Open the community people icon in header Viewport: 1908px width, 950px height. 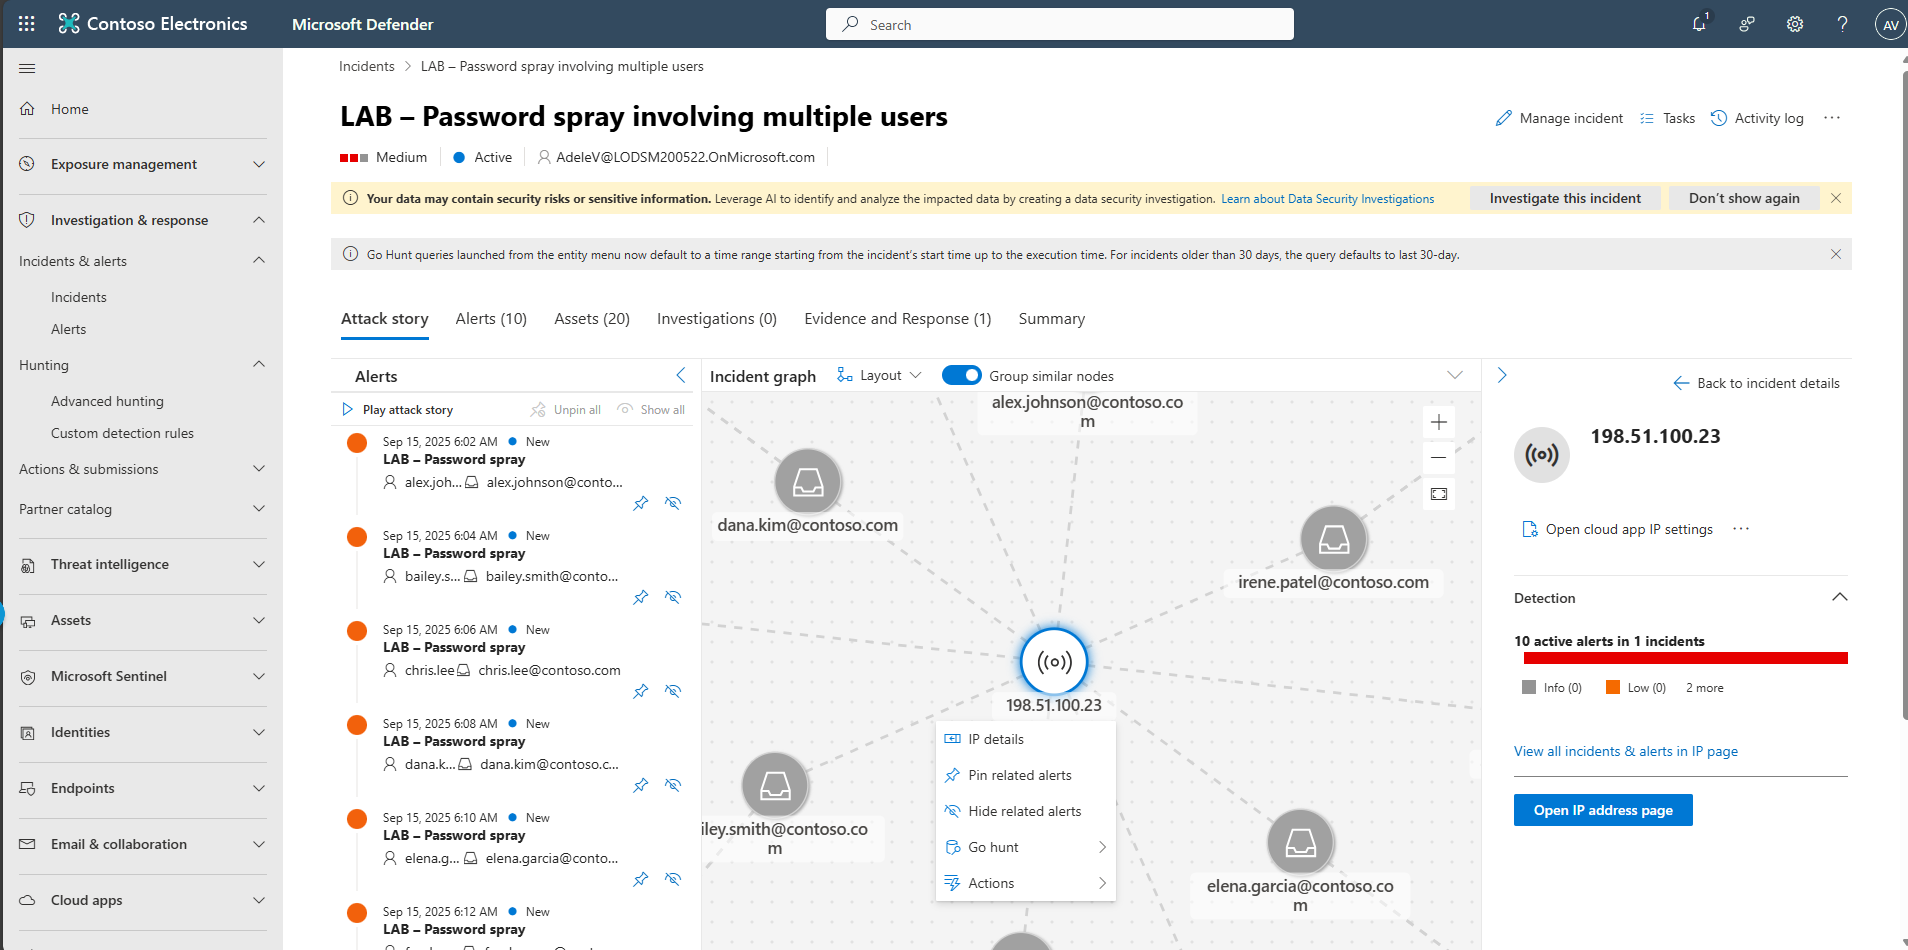point(1747,24)
